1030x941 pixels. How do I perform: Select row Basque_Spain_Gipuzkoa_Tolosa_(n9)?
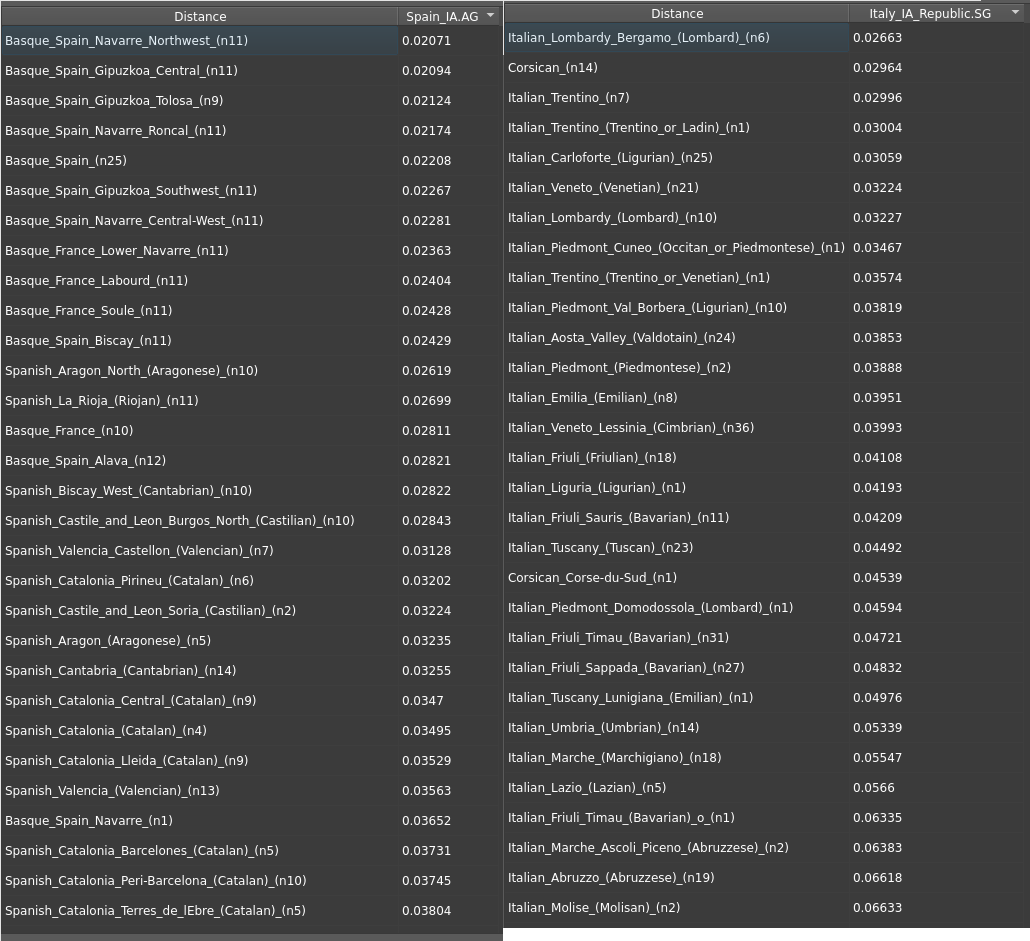tap(252, 100)
